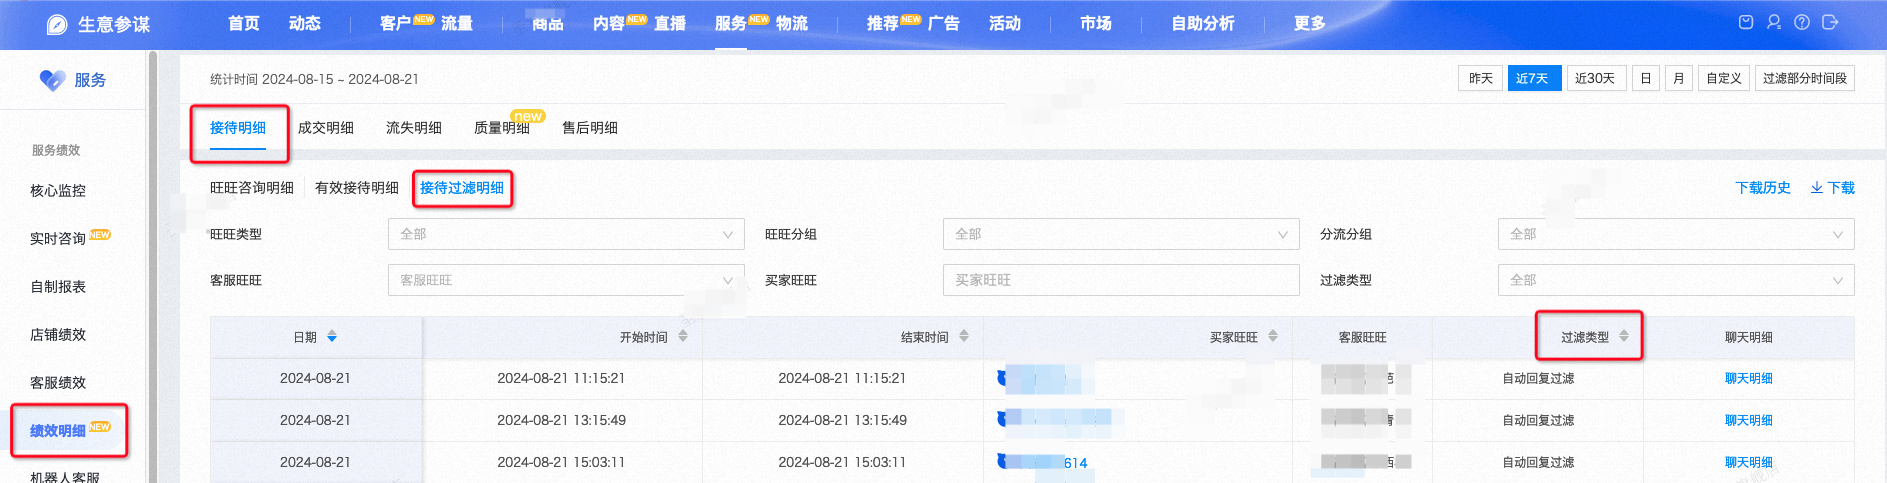
Task: Open 客服绩效 in sidebar
Action: tap(58, 383)
